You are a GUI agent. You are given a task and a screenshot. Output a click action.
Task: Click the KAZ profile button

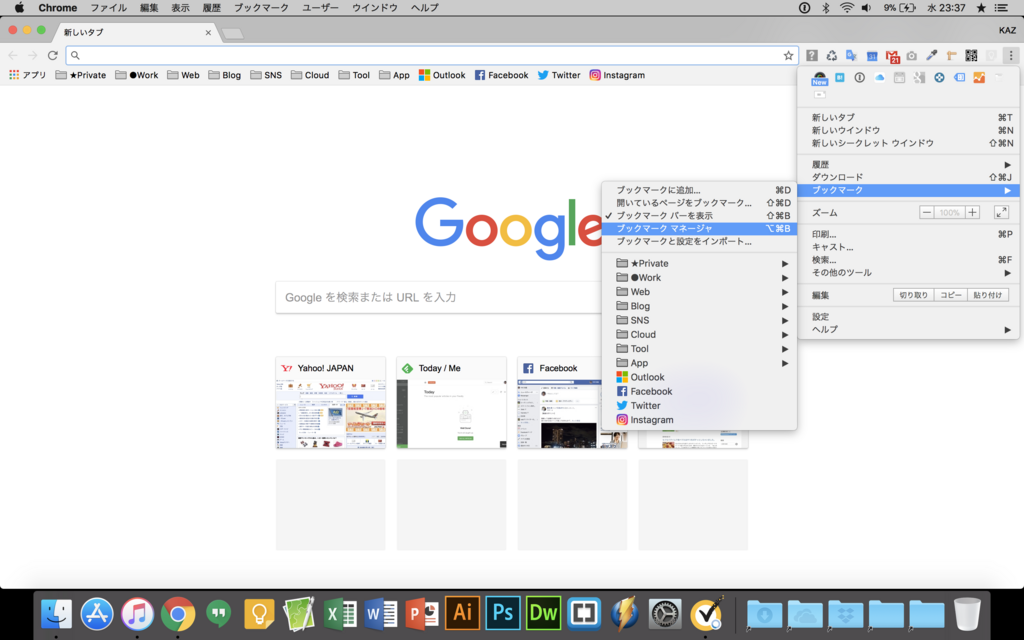pos(1007,31)
